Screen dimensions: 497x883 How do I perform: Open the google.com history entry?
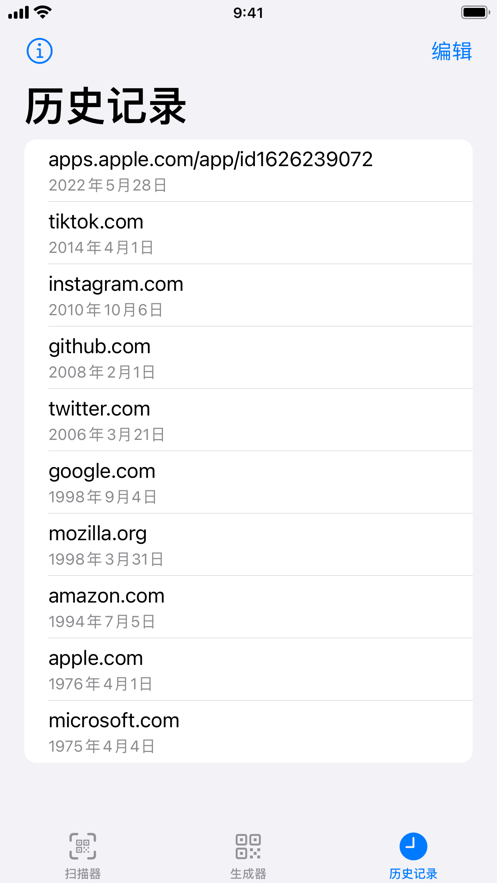point(248,483)
